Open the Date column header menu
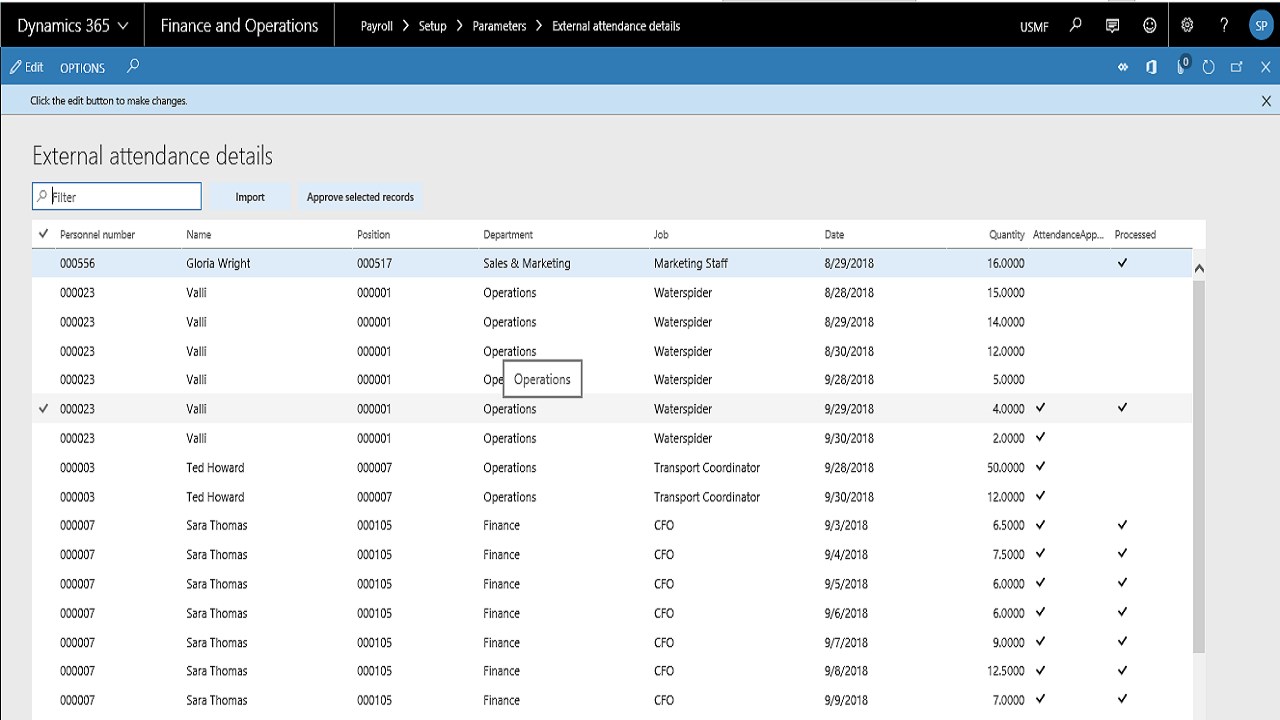The height and width of the screenshot is (720, 1280). [x=834, y=235]
